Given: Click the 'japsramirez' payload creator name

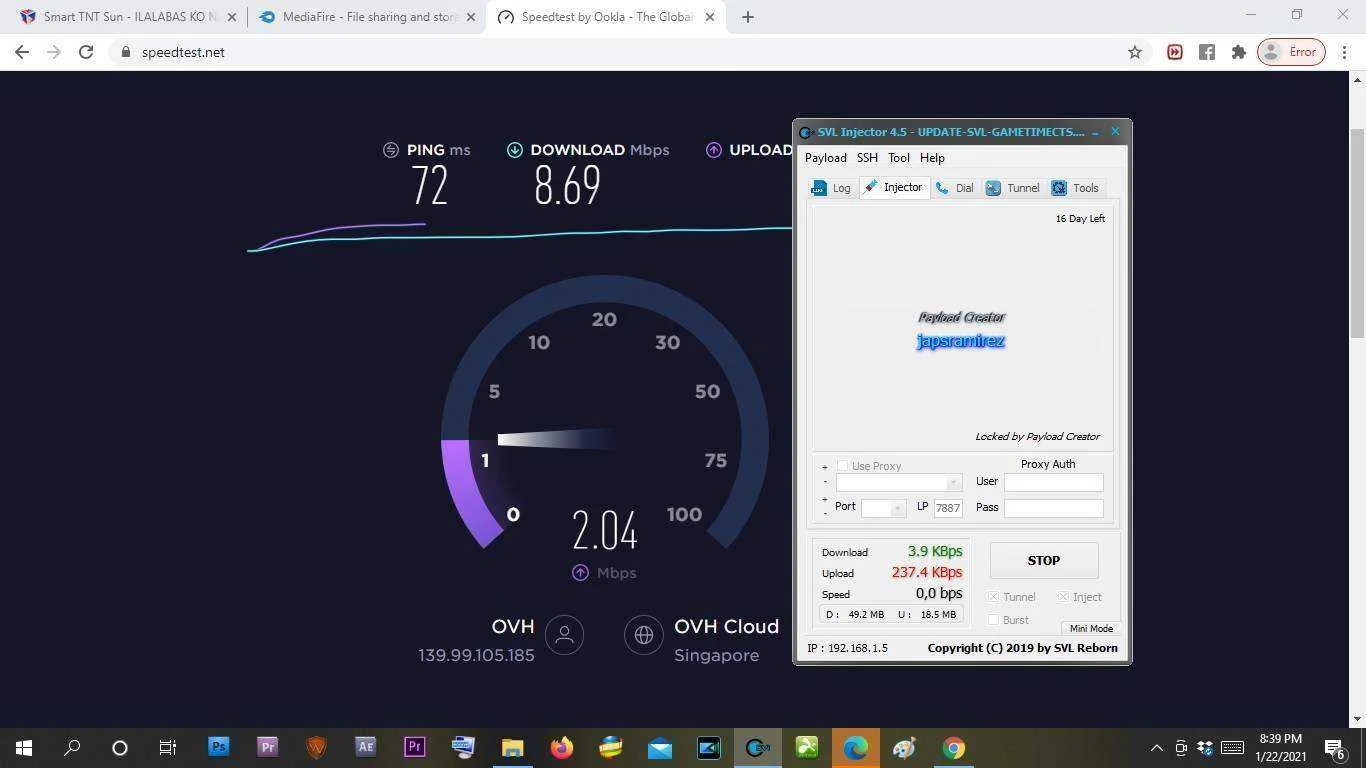Looking at the screenshot, I should tap(961, 341).
